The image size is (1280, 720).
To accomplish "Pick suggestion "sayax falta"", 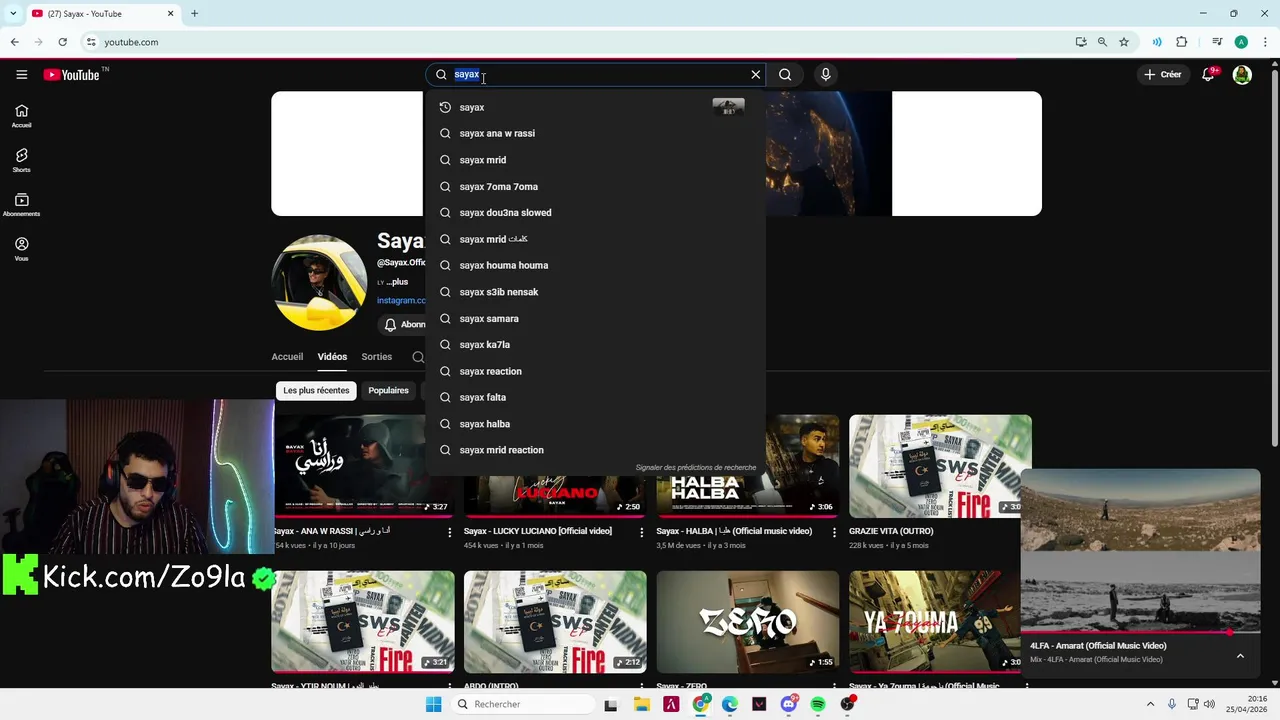I will coord(595,397).
